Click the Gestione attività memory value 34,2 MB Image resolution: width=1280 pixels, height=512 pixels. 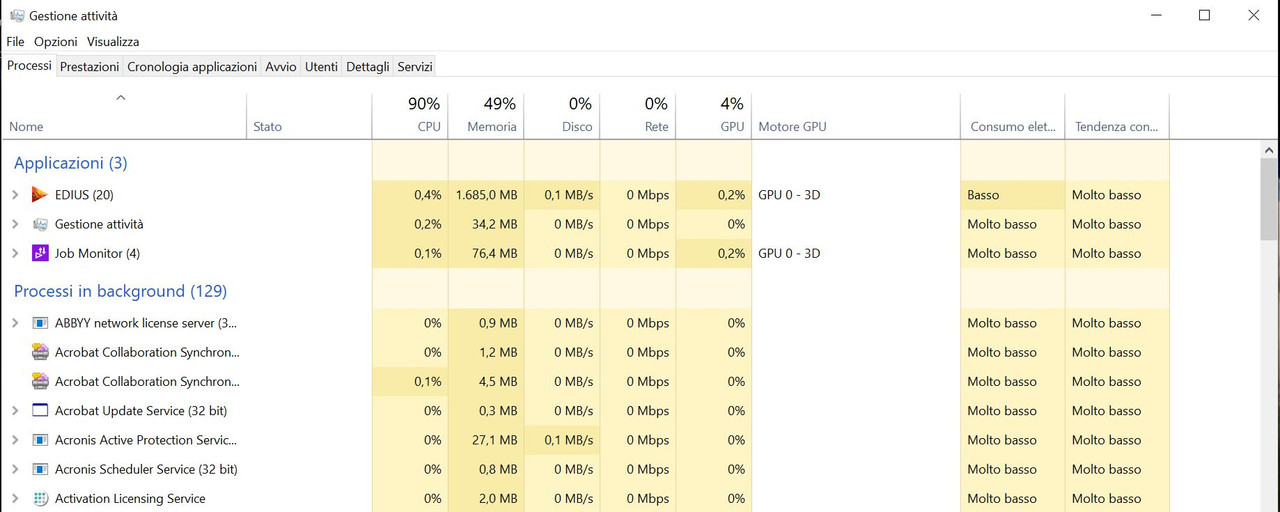[486, 224]
